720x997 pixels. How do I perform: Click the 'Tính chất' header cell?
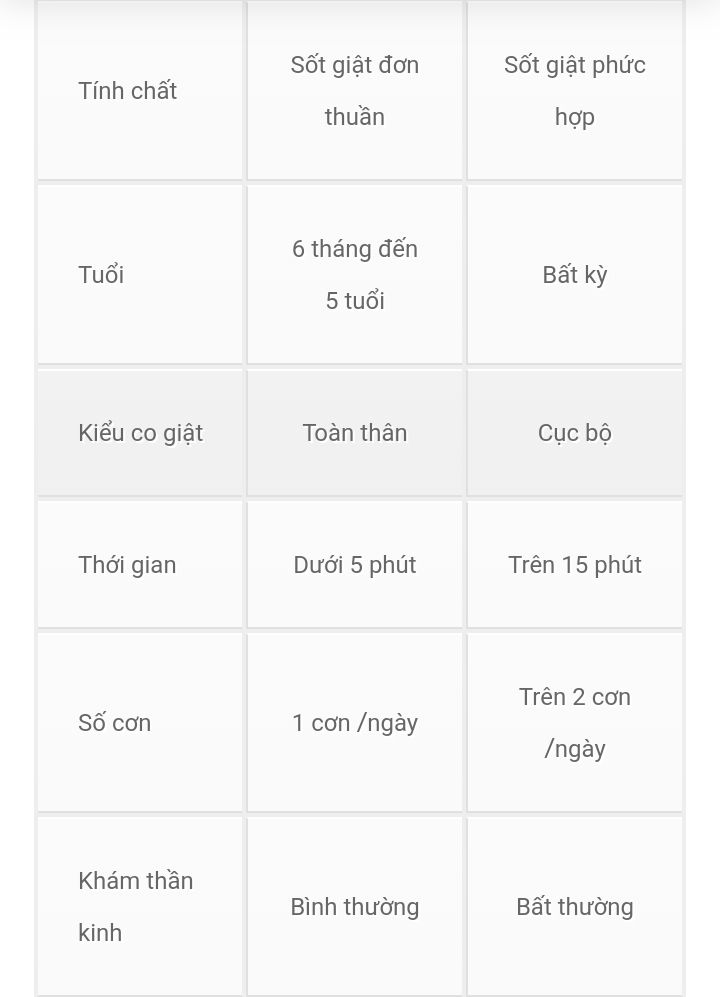140,90
